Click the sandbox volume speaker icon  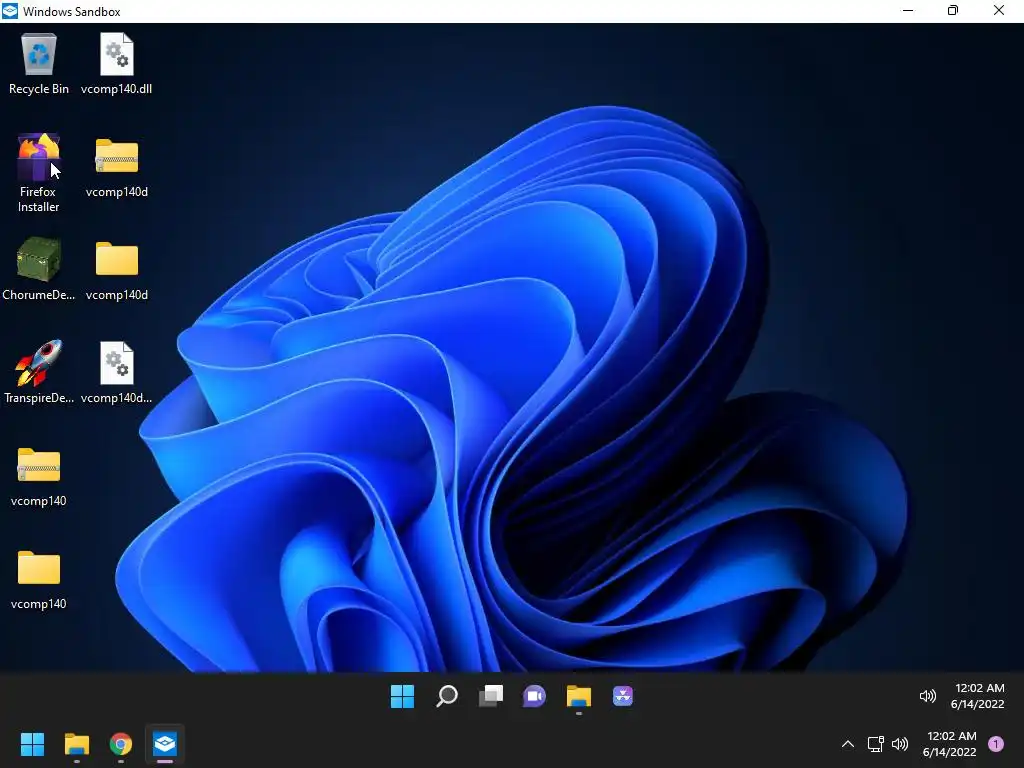[927, 696]
